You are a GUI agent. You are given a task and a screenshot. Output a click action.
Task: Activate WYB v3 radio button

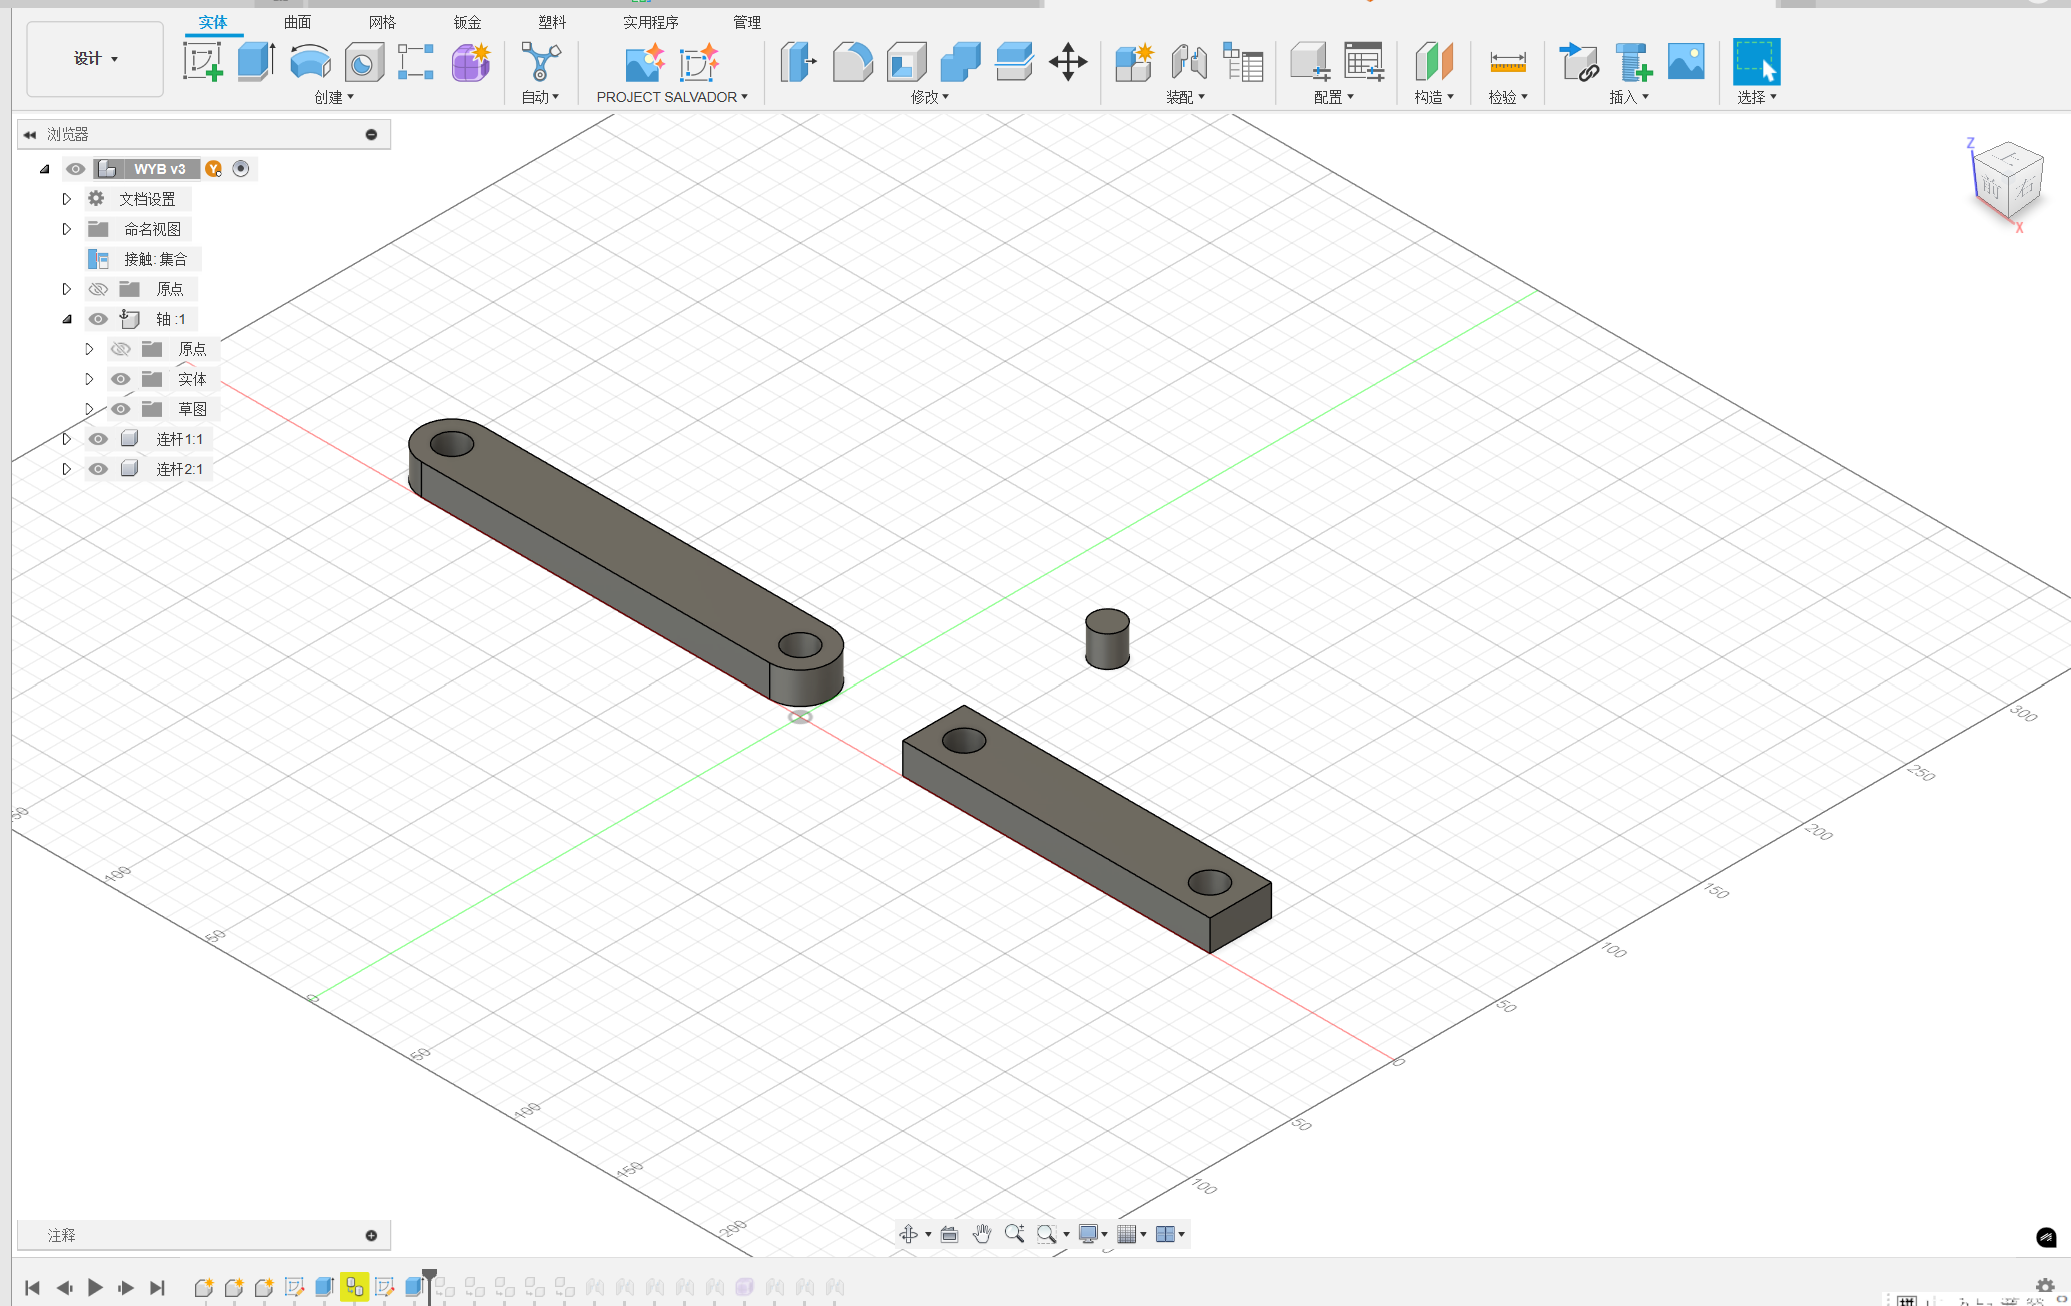(241, 169)
